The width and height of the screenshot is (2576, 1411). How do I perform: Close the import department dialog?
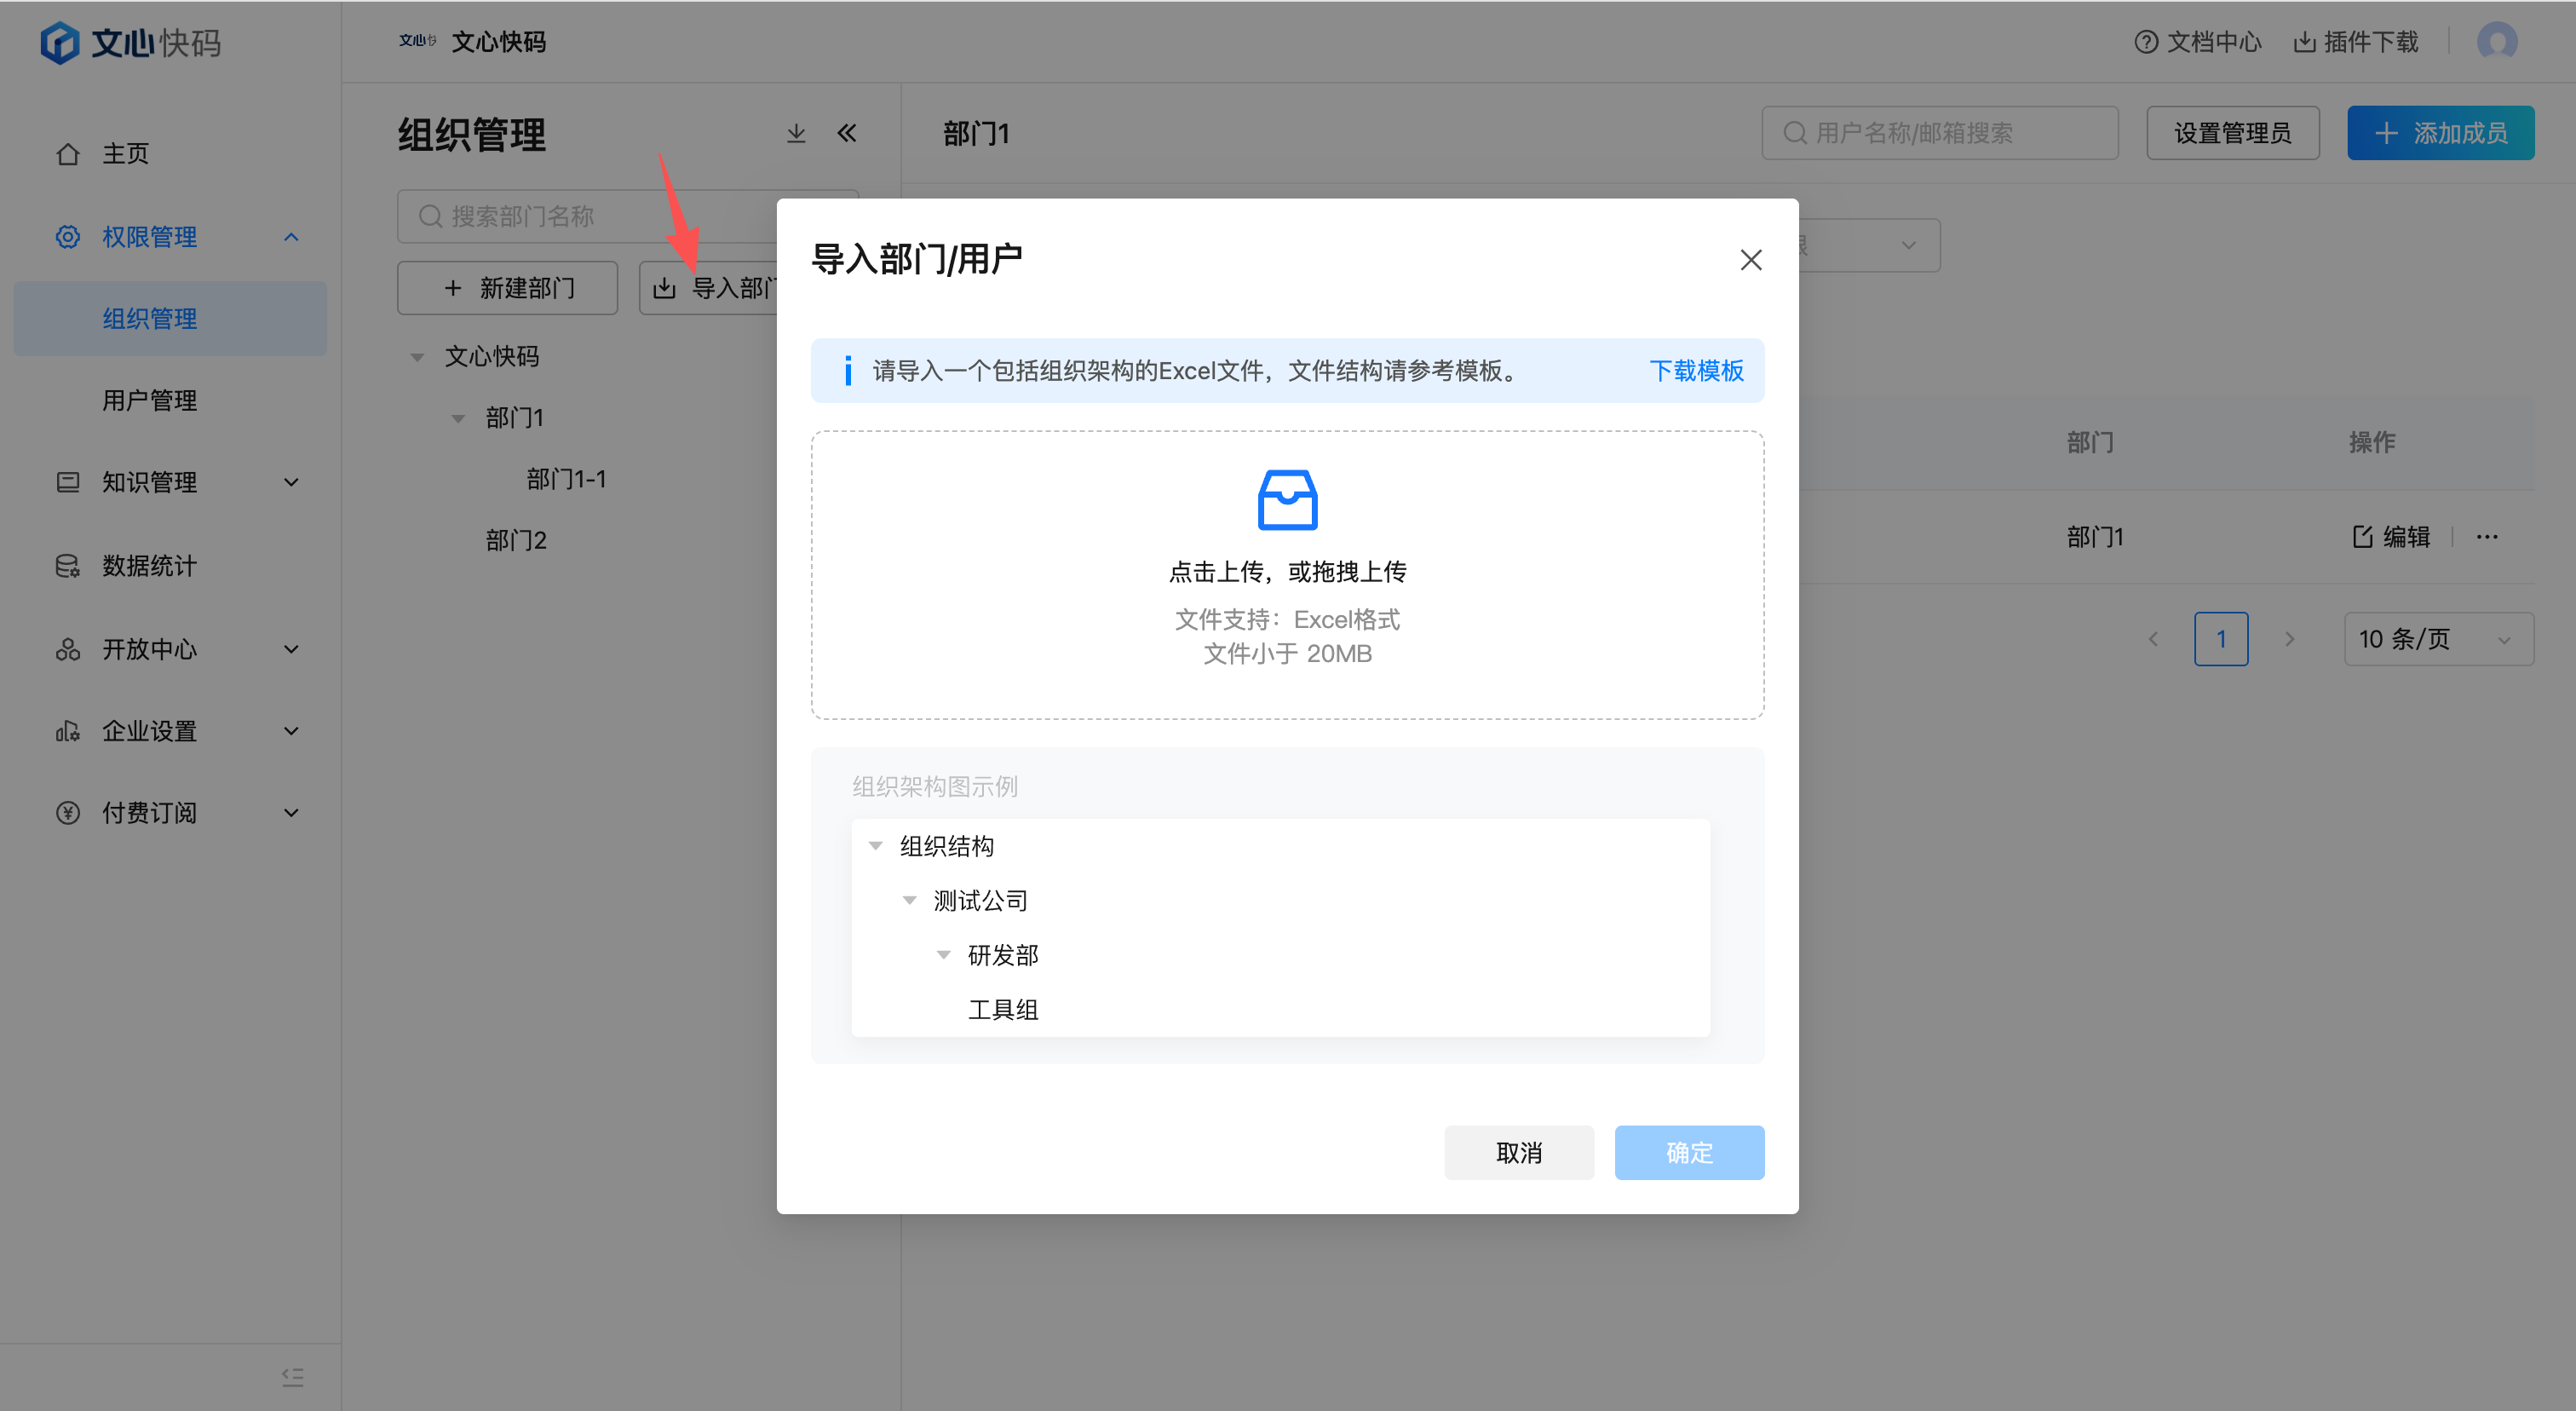pos(1750,260)
